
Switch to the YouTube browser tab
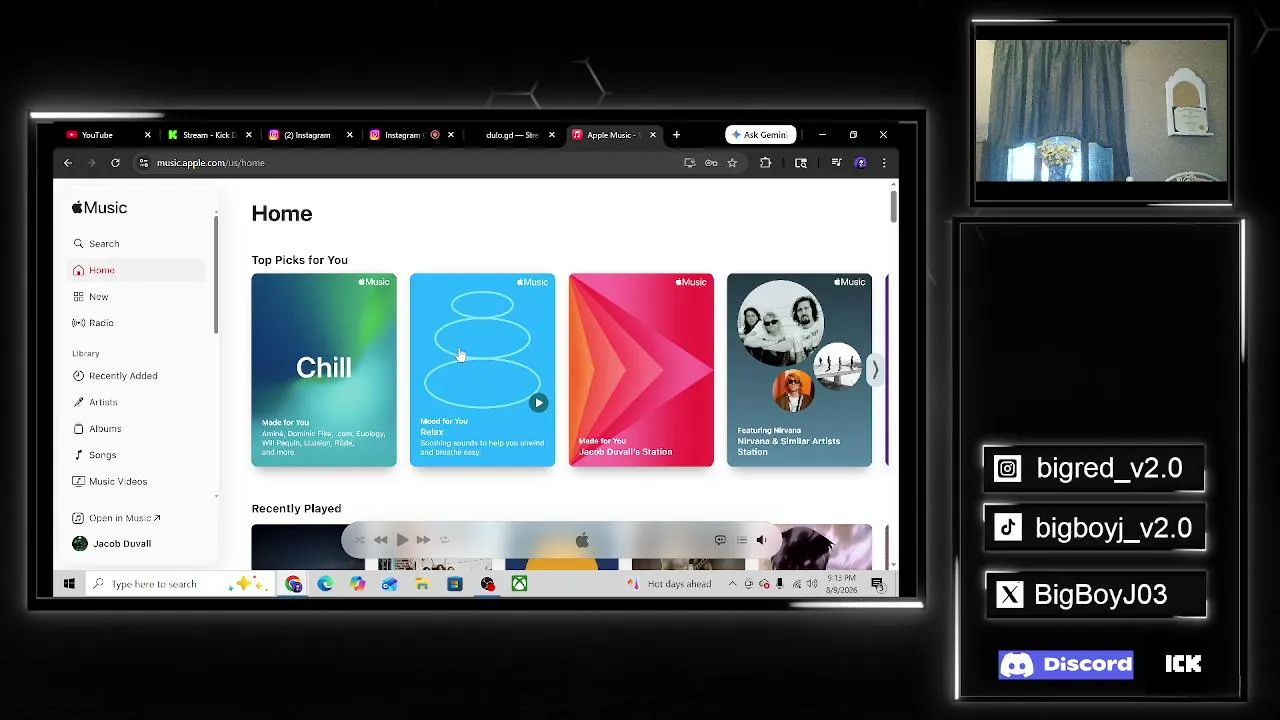pyautogui.click(x=98, y=135)
